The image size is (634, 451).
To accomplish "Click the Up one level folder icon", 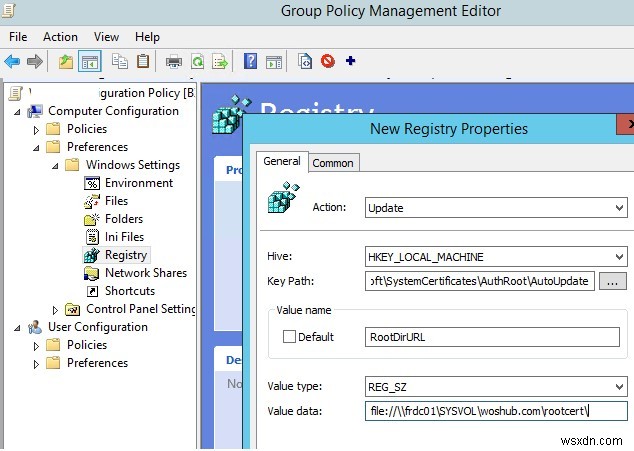I will (66, 61).
